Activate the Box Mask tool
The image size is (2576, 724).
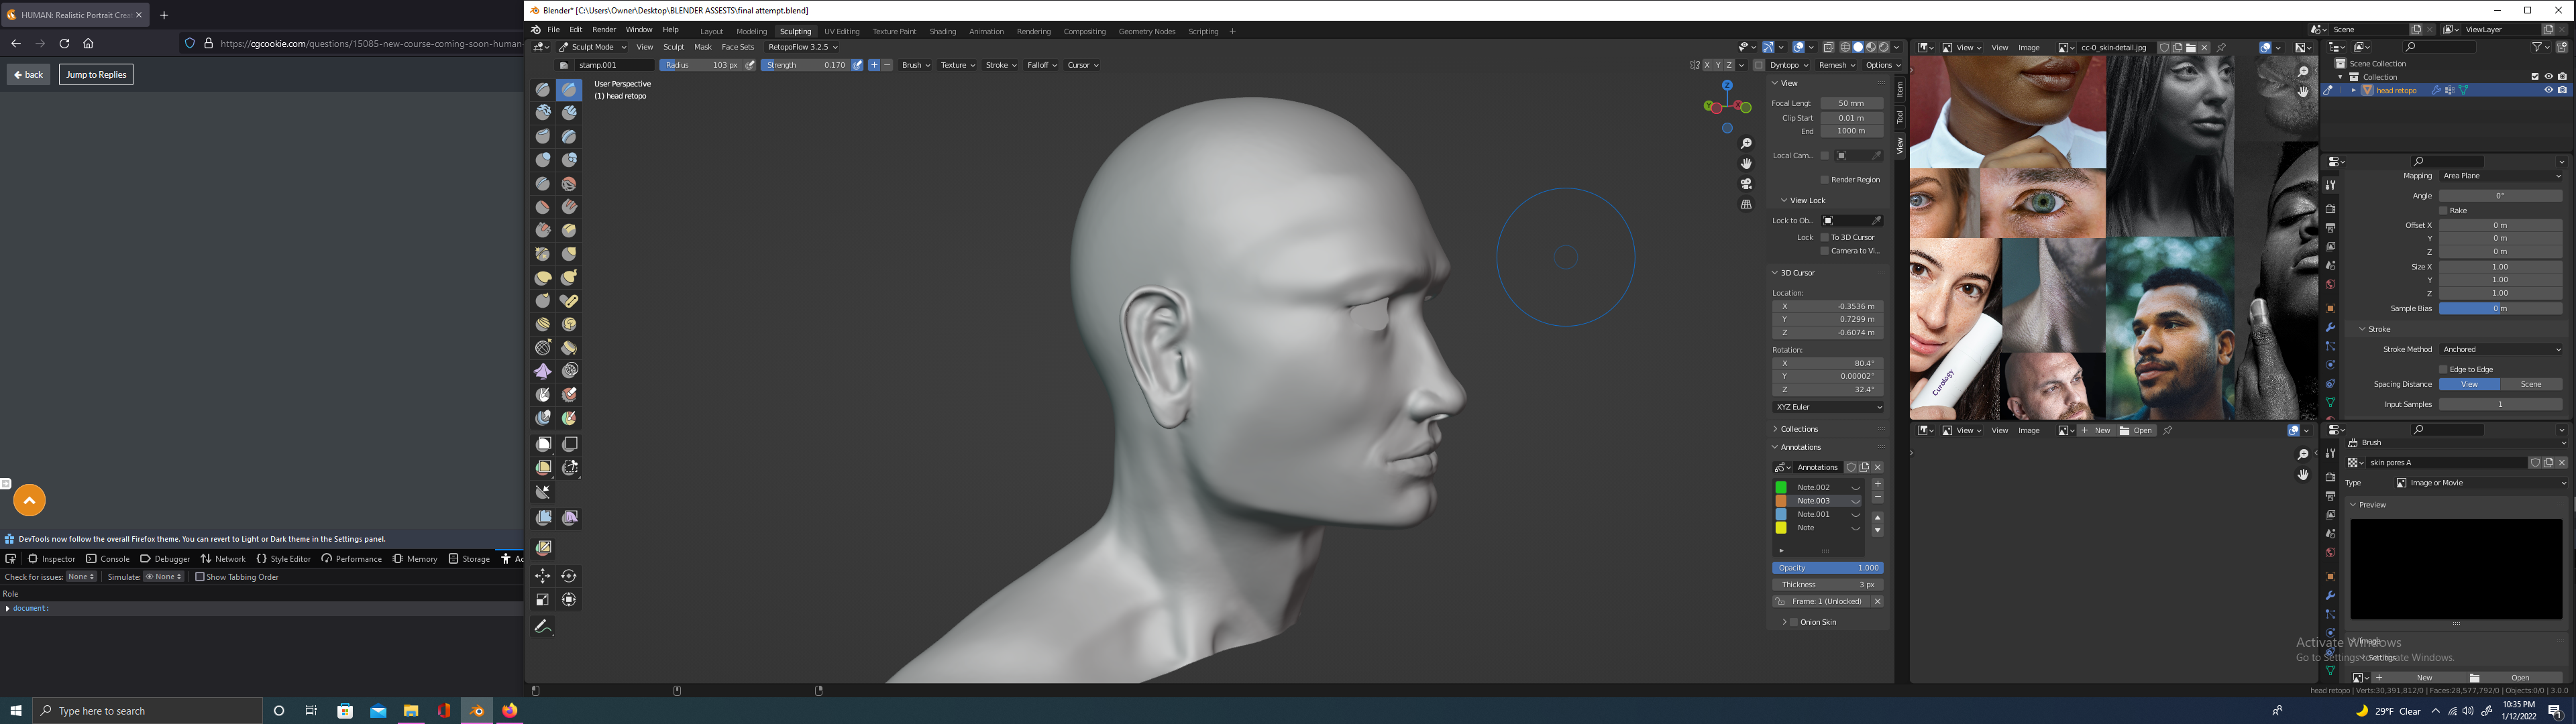[x=543, y=443]
